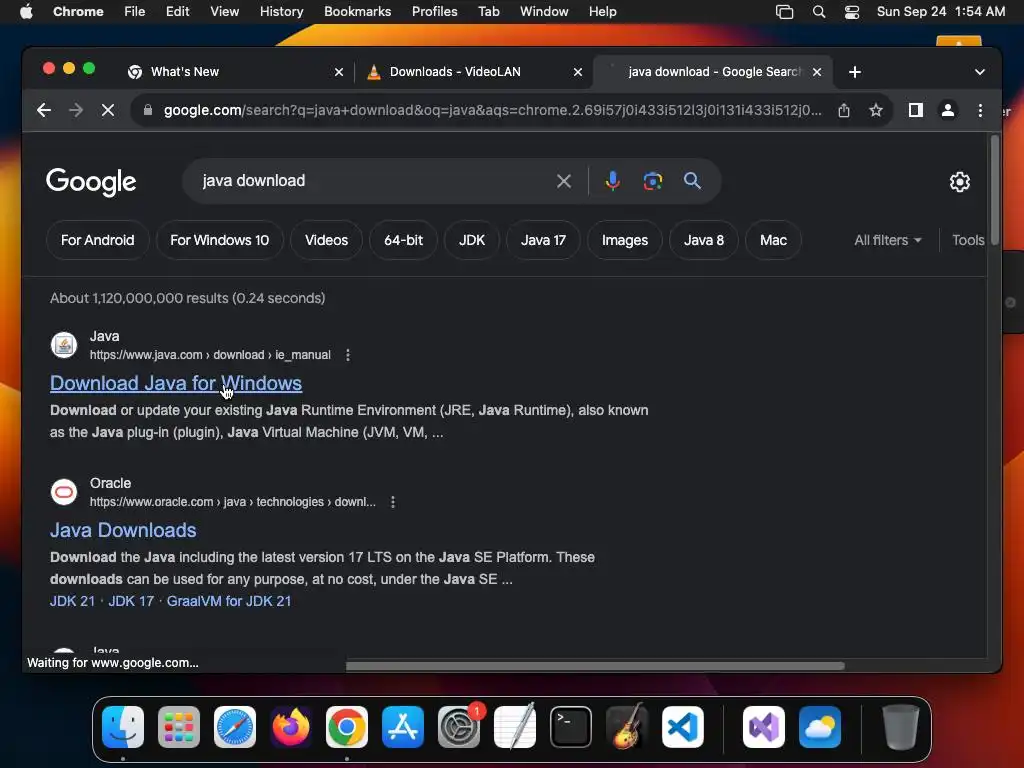Close the Downloads - VideoLAN tab

click(578, 72)
